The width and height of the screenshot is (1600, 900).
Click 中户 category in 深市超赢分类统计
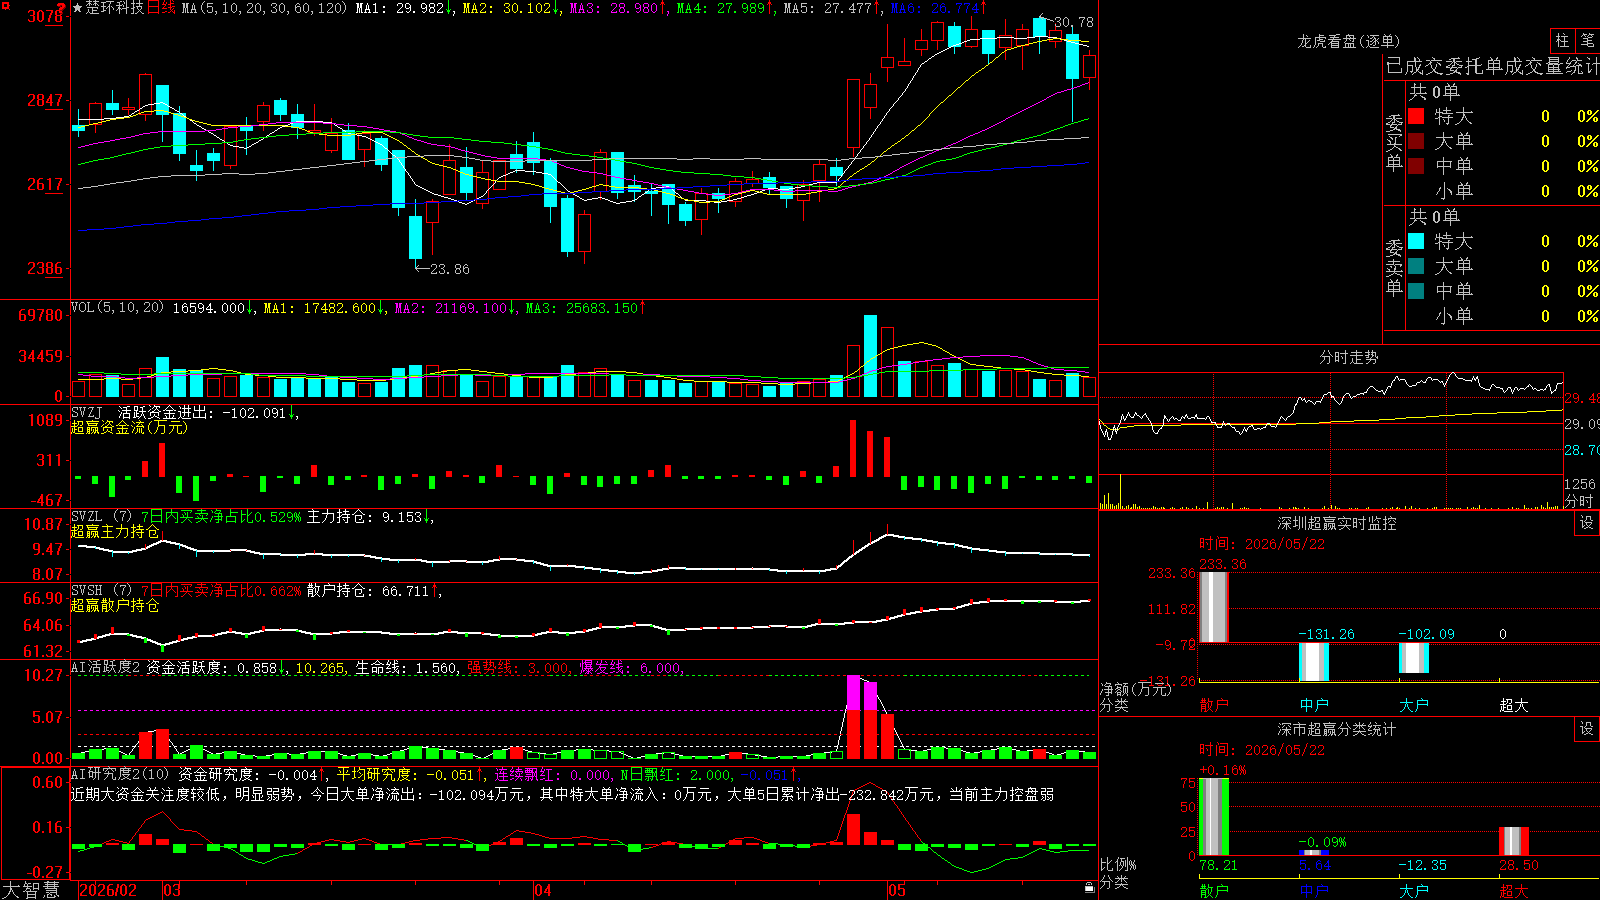pos(1314,891)
